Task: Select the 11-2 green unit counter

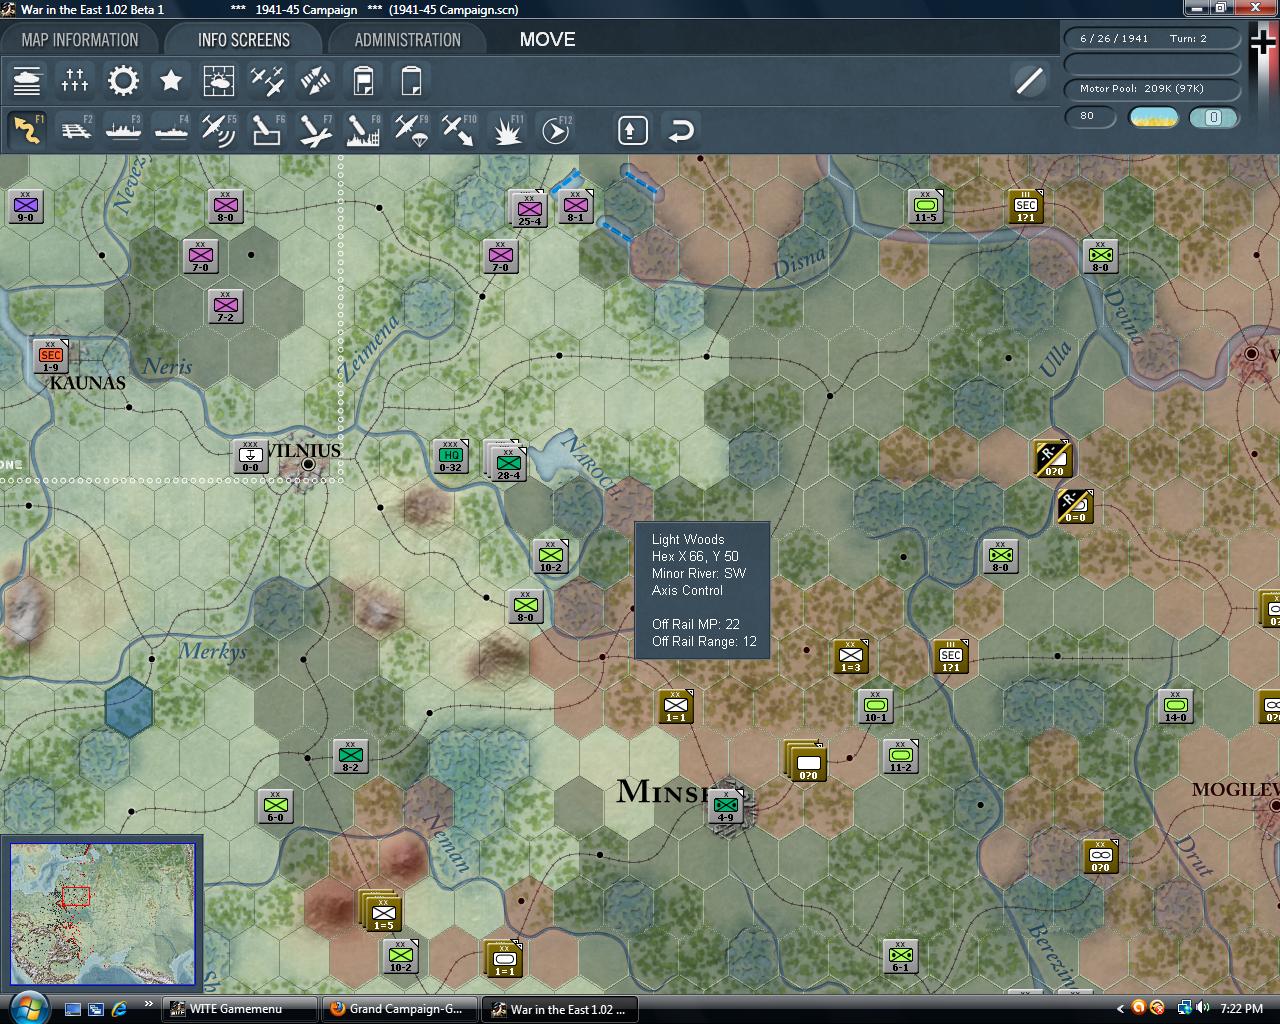Action: tap(901, 757)
